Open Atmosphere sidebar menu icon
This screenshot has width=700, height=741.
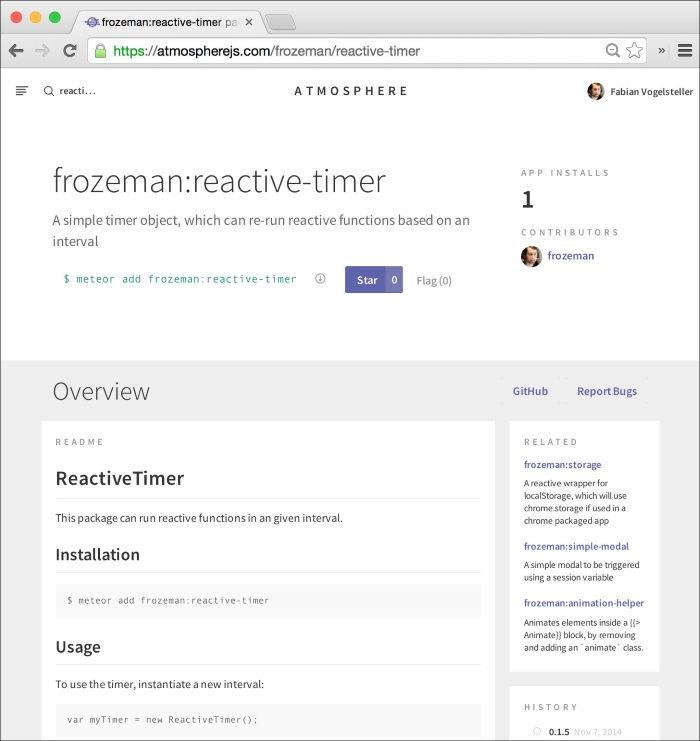click(22, 91)
